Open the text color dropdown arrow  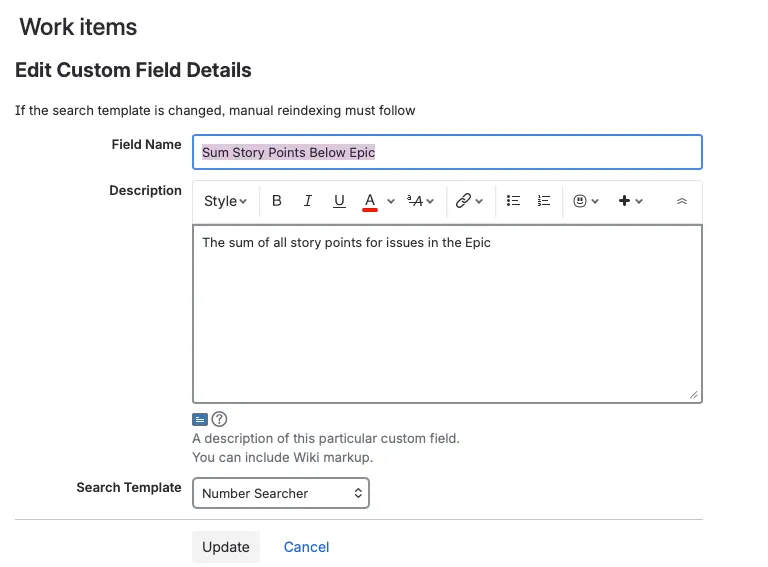pos(391,201)
